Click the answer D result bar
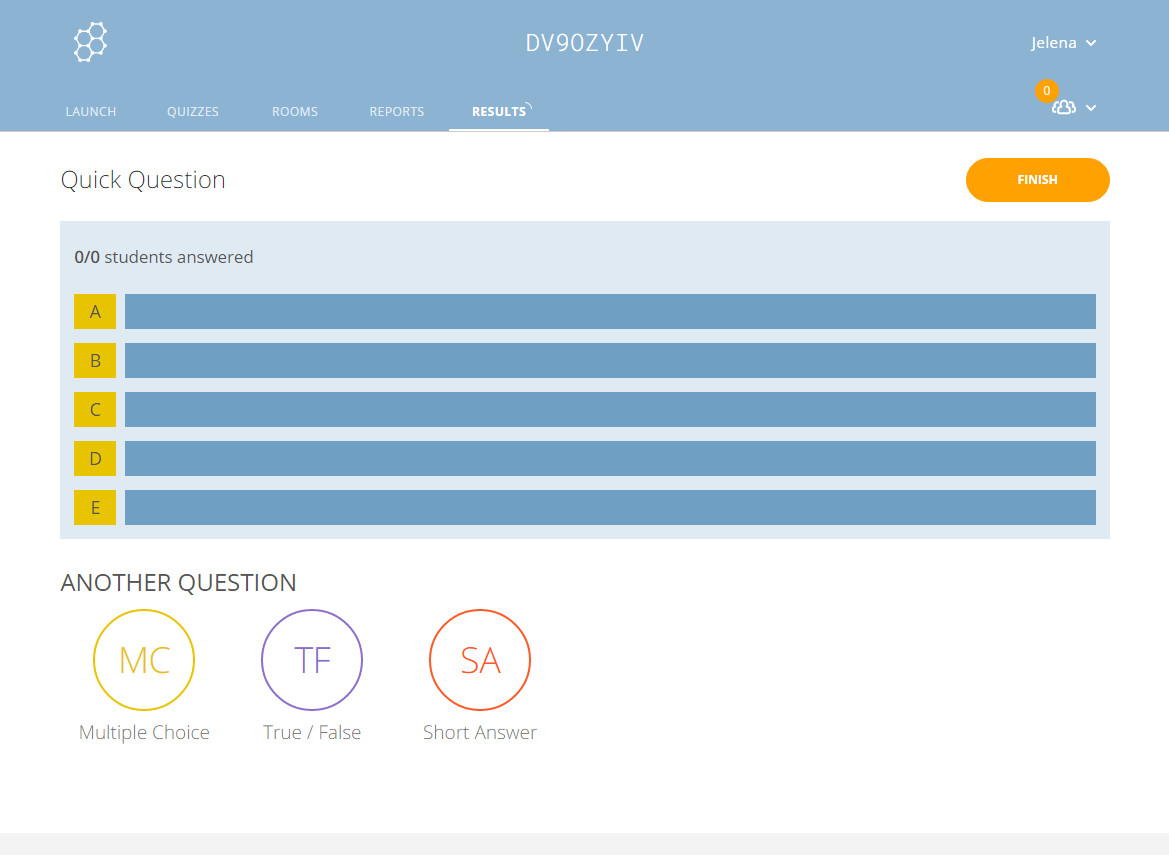1169x855 pixels. (610, 459)
